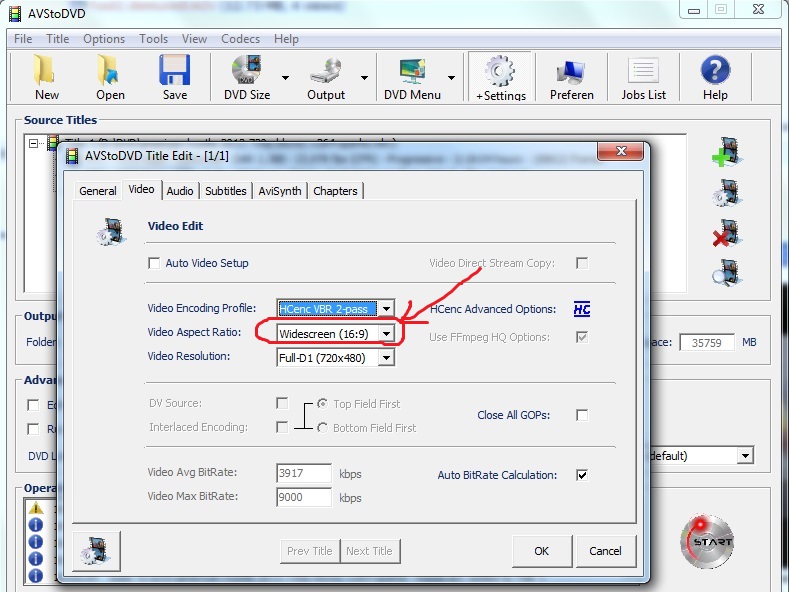Click the film gear button at dialog bottom-left
The height and width of the screenshot is (592, 789).
[x=96, y=551]
